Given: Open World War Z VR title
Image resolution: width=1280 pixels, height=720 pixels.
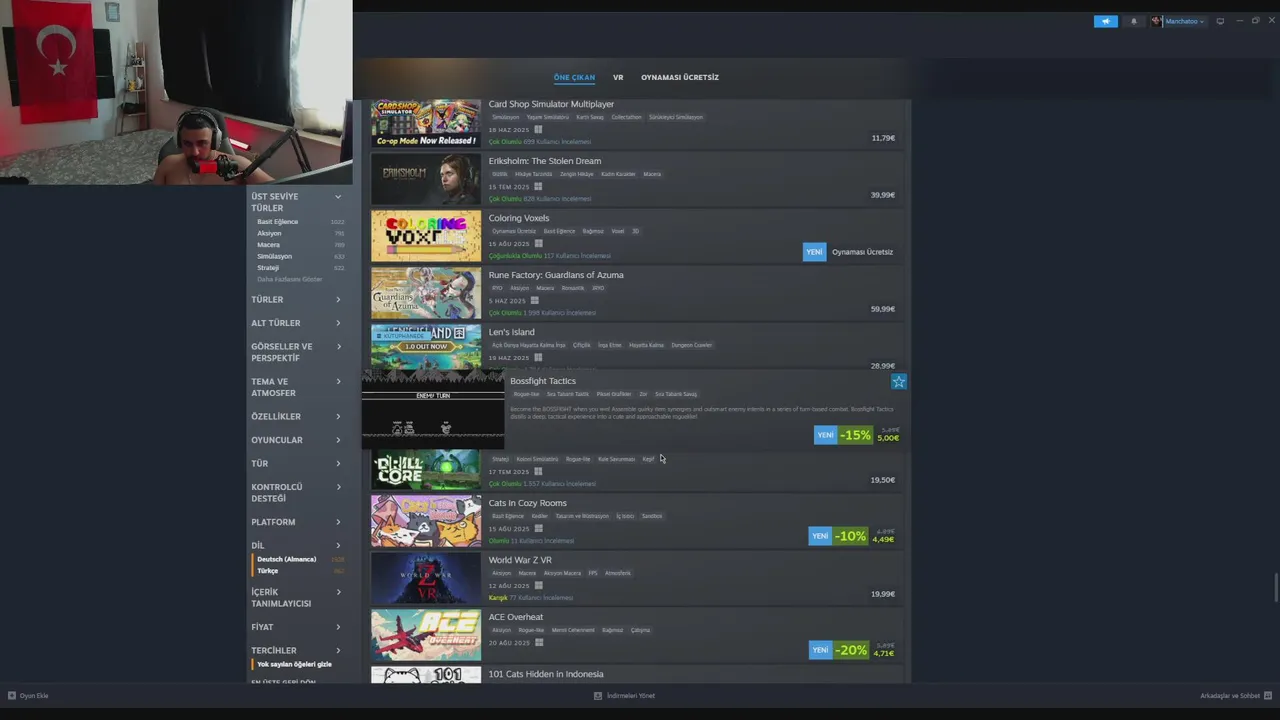Looking at the screenshot, I should point(520,560).
